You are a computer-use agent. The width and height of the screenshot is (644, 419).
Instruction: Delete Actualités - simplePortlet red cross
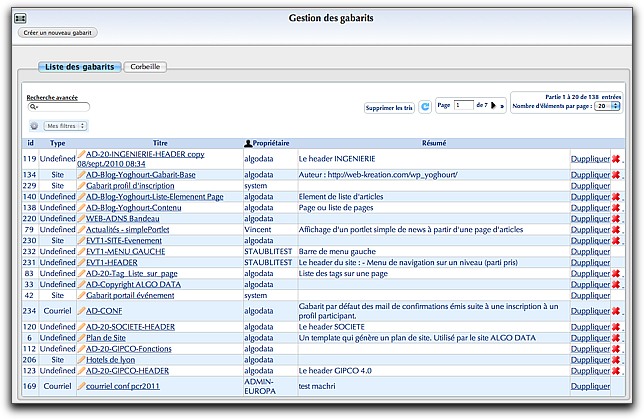click(x=616, y=230)
